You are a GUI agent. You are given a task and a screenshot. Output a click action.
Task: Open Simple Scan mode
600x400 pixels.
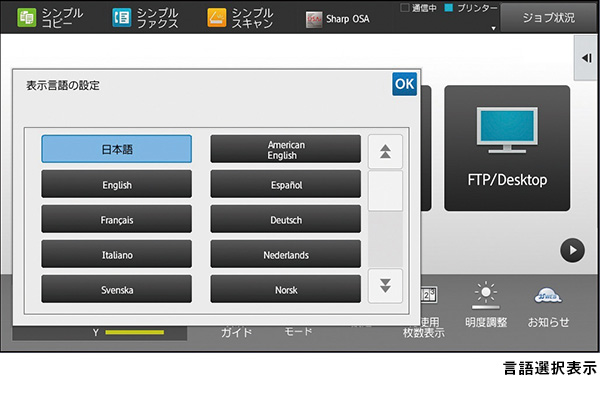240,16
